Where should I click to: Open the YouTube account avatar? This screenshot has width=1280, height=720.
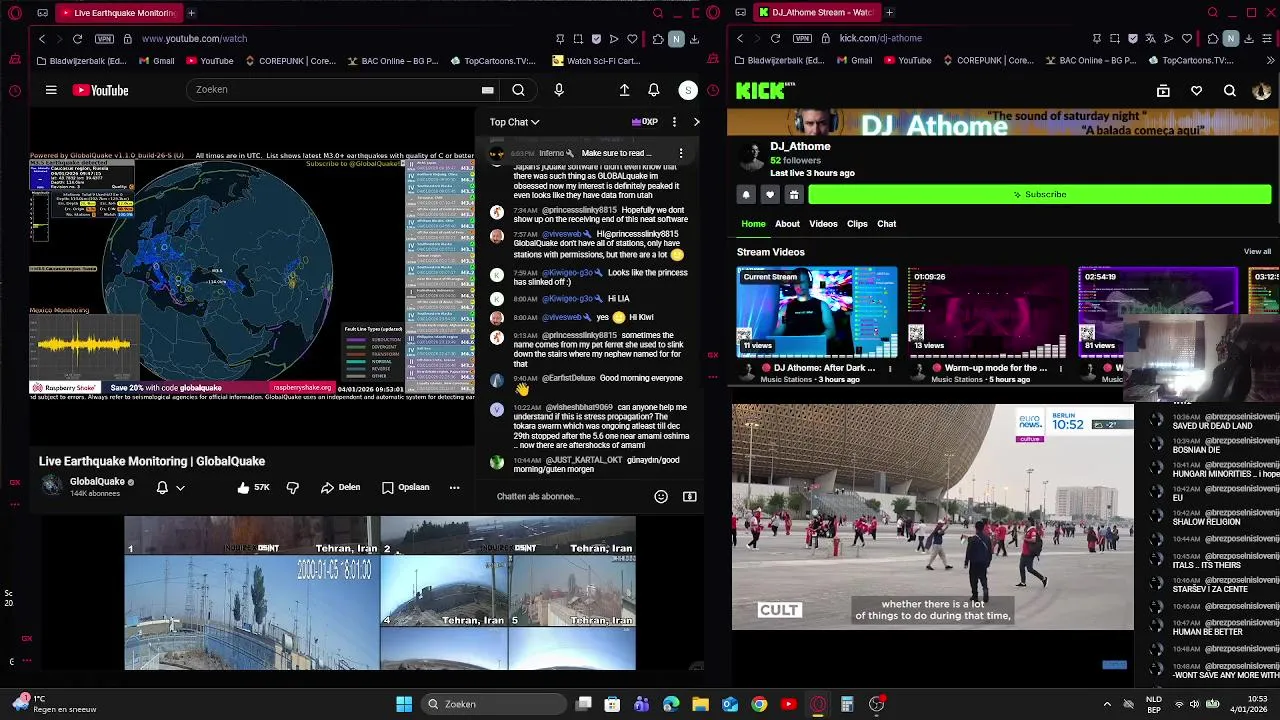[688, 90]
